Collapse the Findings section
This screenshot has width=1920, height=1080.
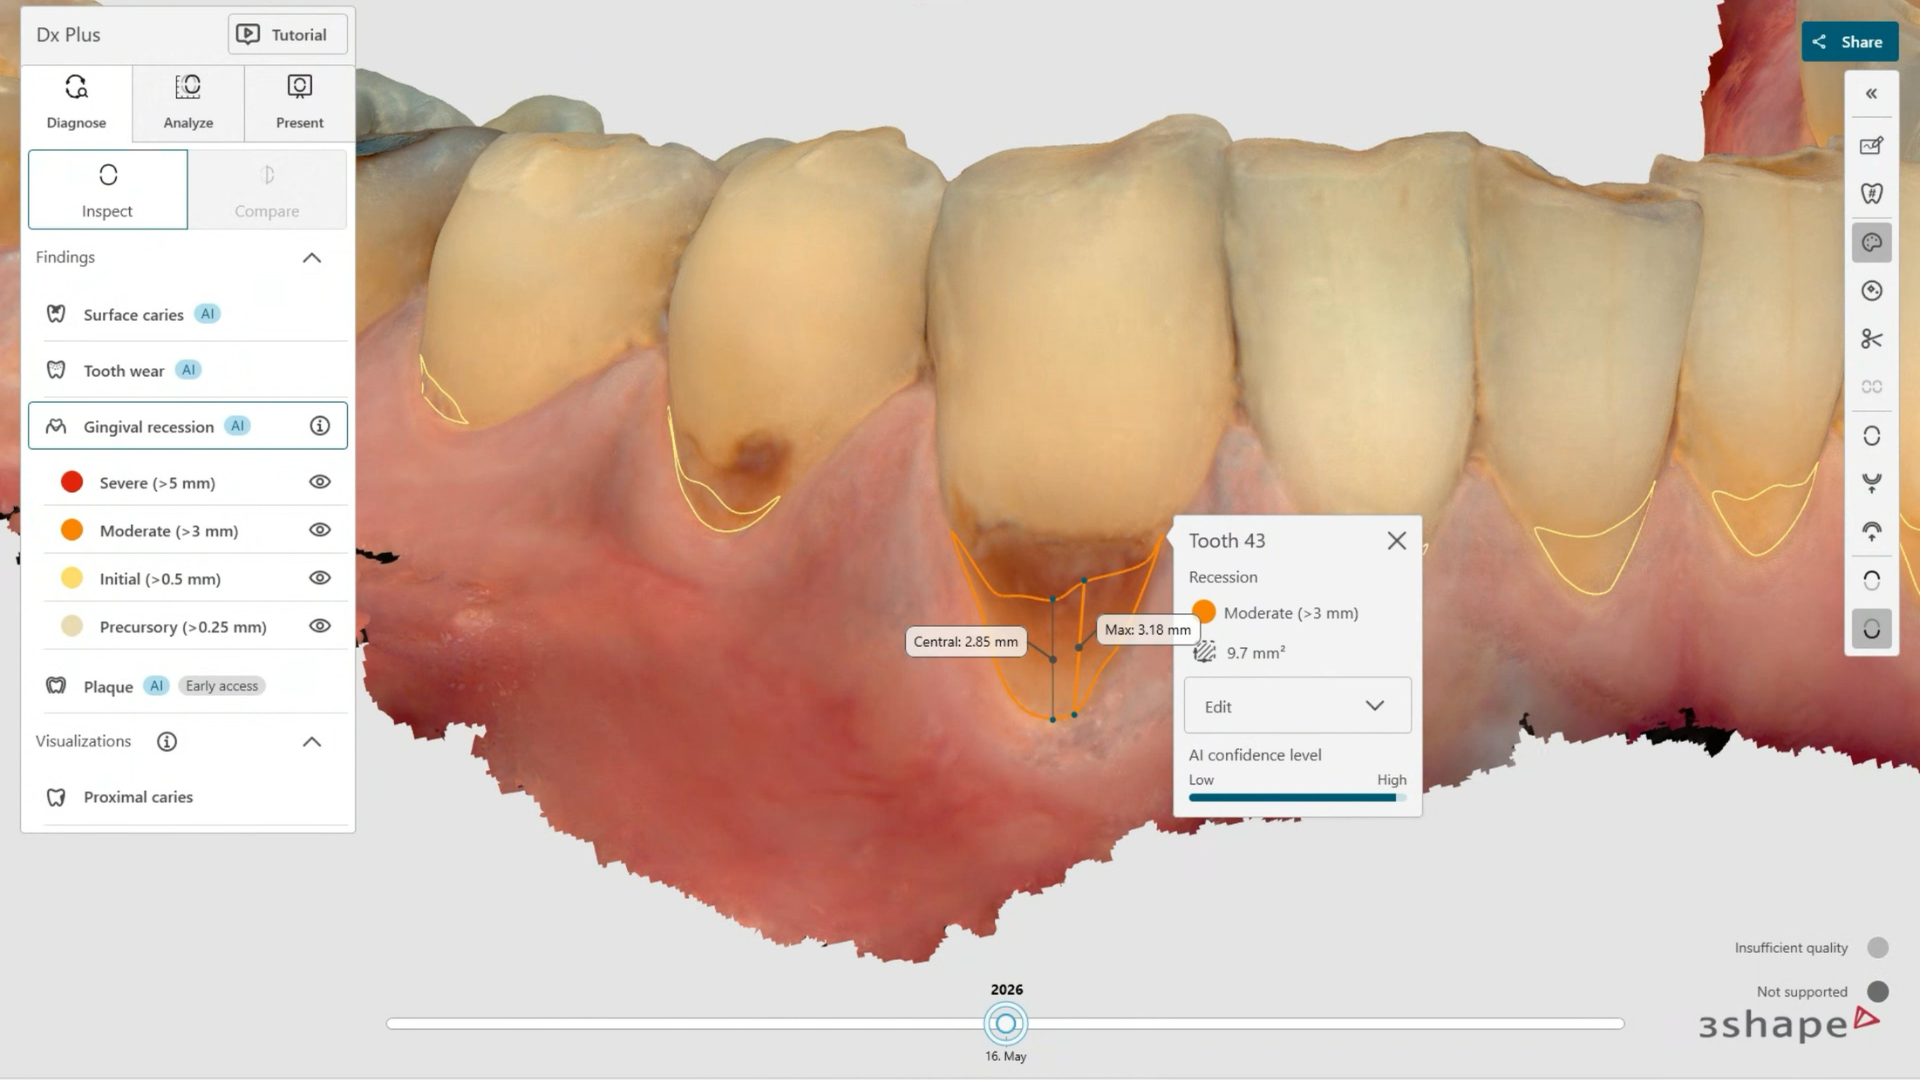pos(312,258)
